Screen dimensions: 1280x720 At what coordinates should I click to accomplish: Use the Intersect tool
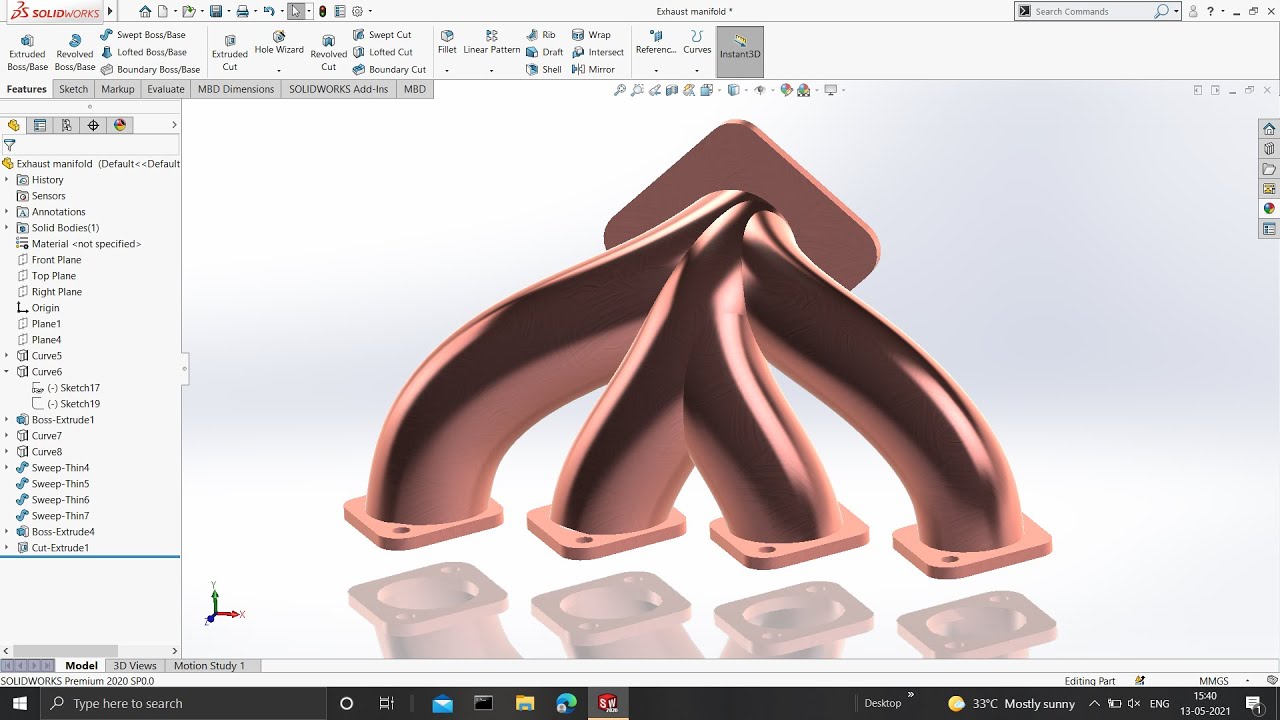pos(598,52)
